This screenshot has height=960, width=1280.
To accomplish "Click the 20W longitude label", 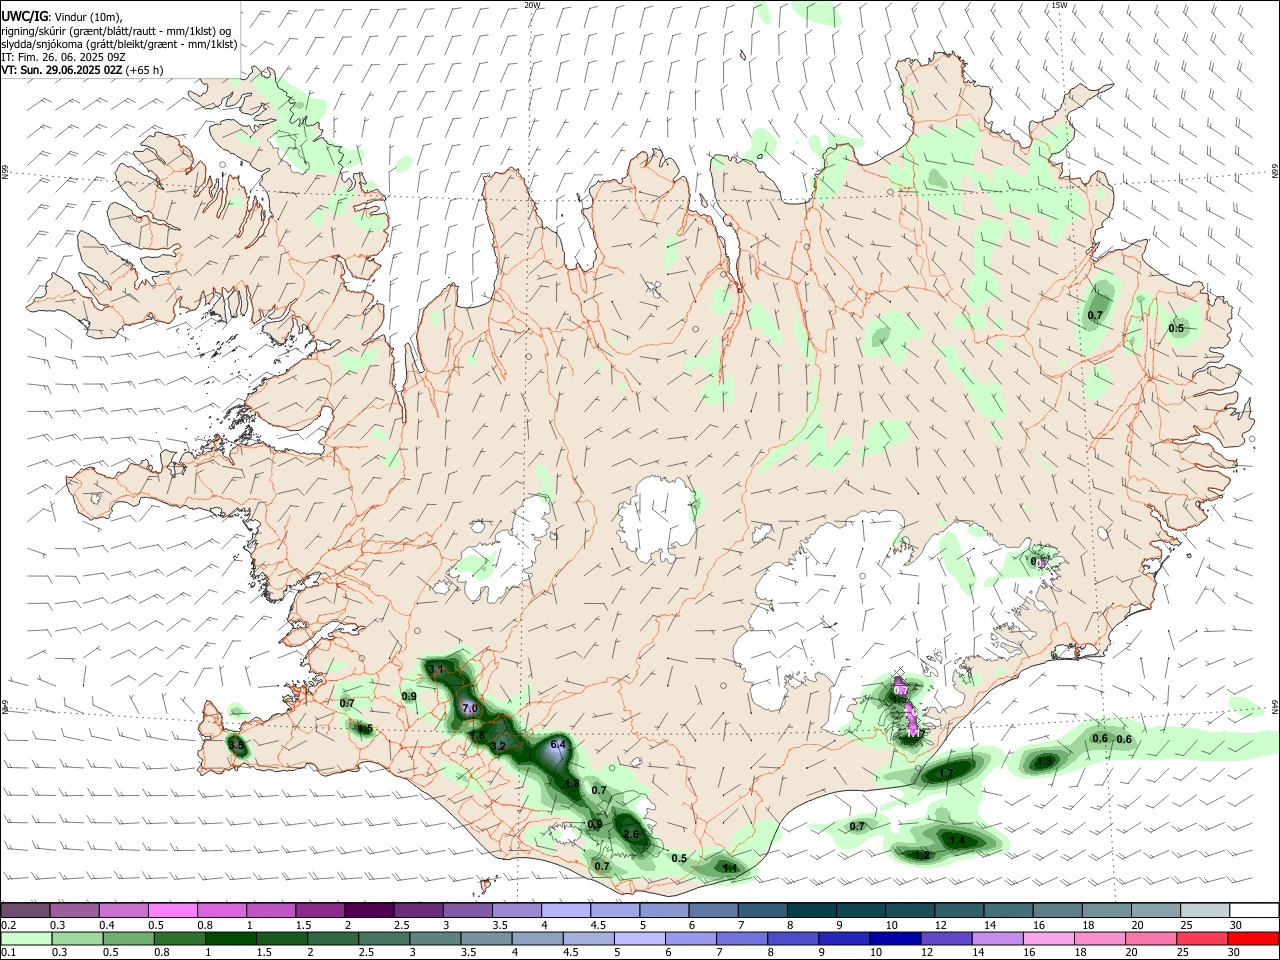I will tap(532, 5).
